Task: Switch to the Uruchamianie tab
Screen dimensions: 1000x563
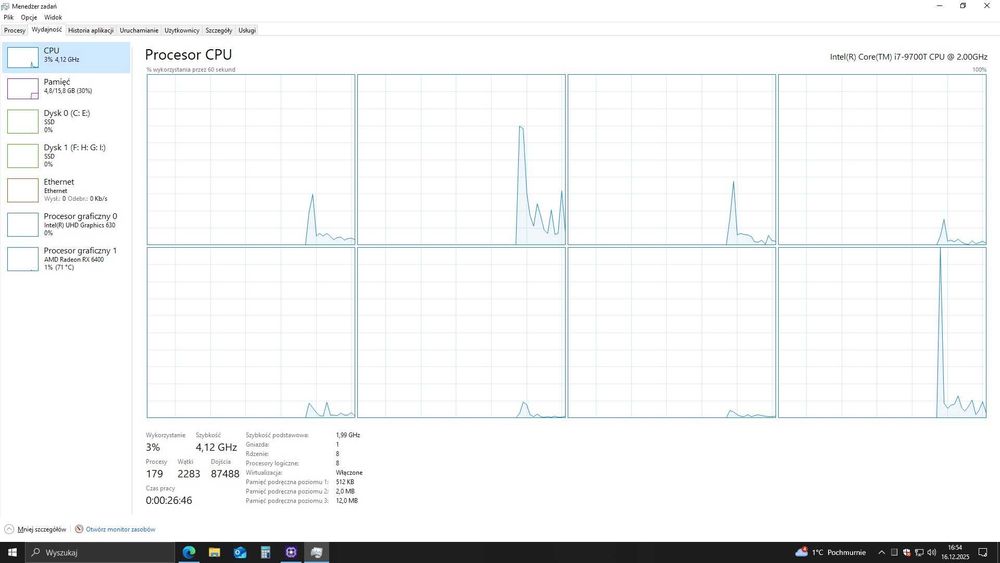Action: 139,30
